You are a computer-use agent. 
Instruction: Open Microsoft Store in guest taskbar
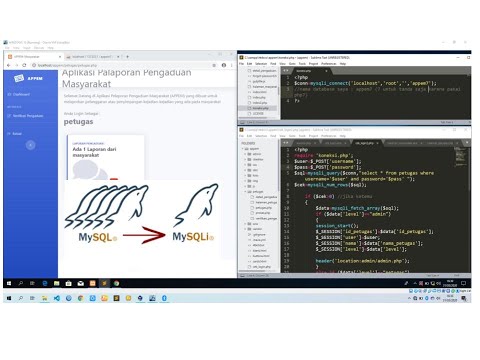[69, 283]
